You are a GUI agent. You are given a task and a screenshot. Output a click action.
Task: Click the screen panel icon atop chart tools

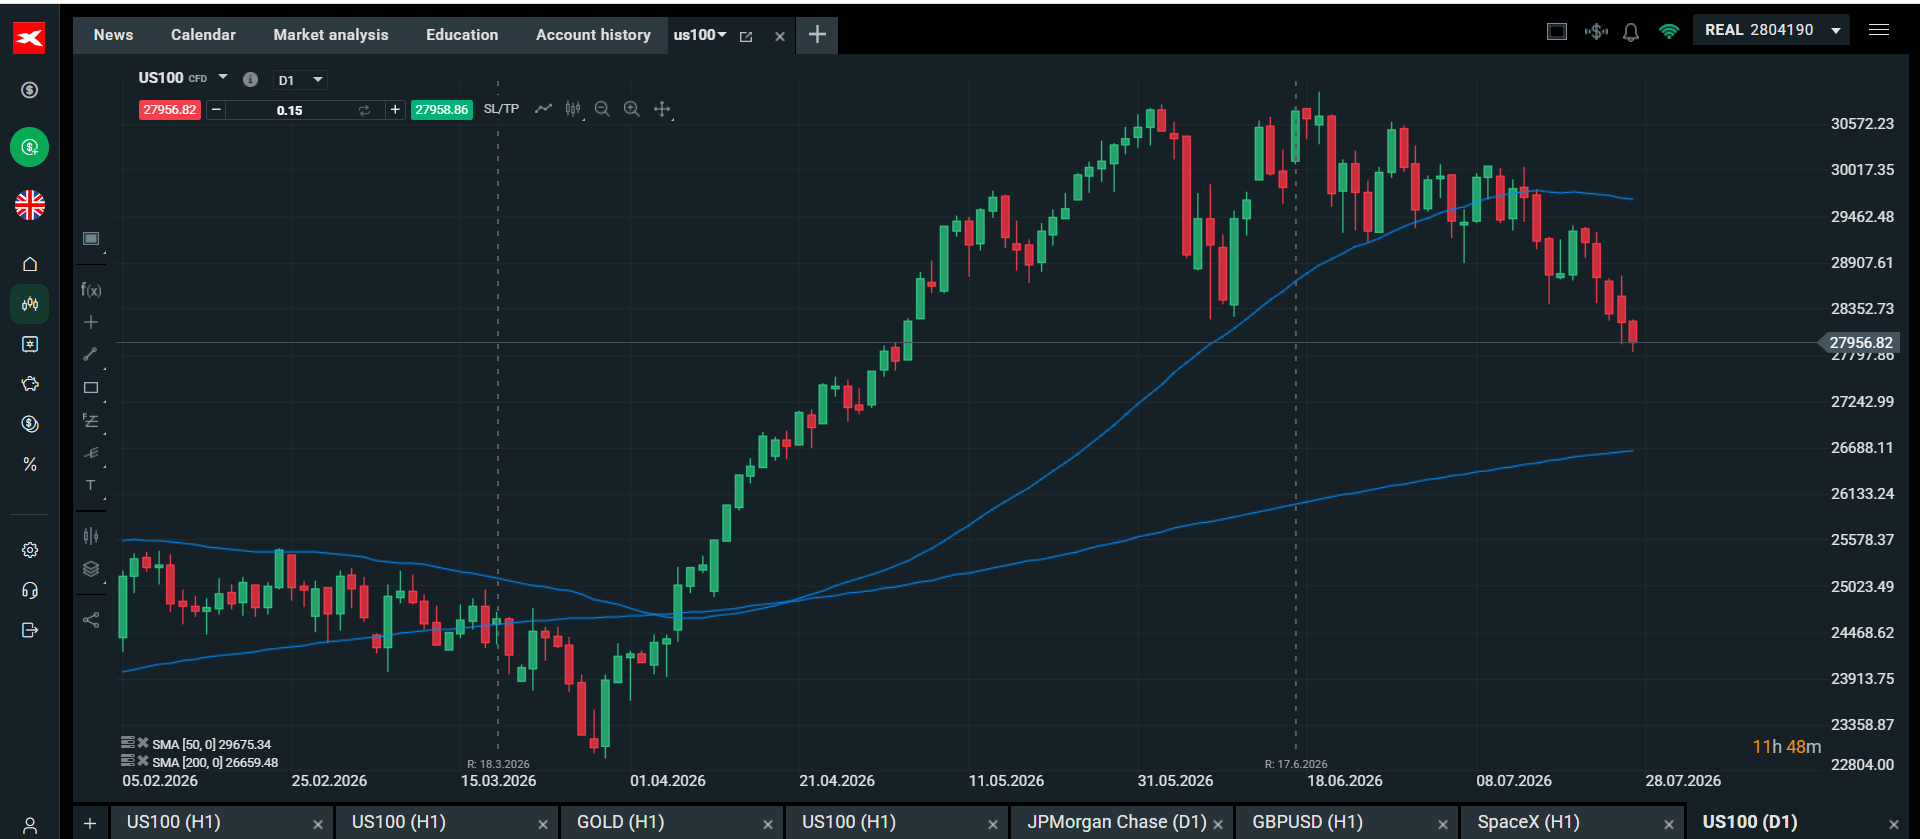[91, 238]
